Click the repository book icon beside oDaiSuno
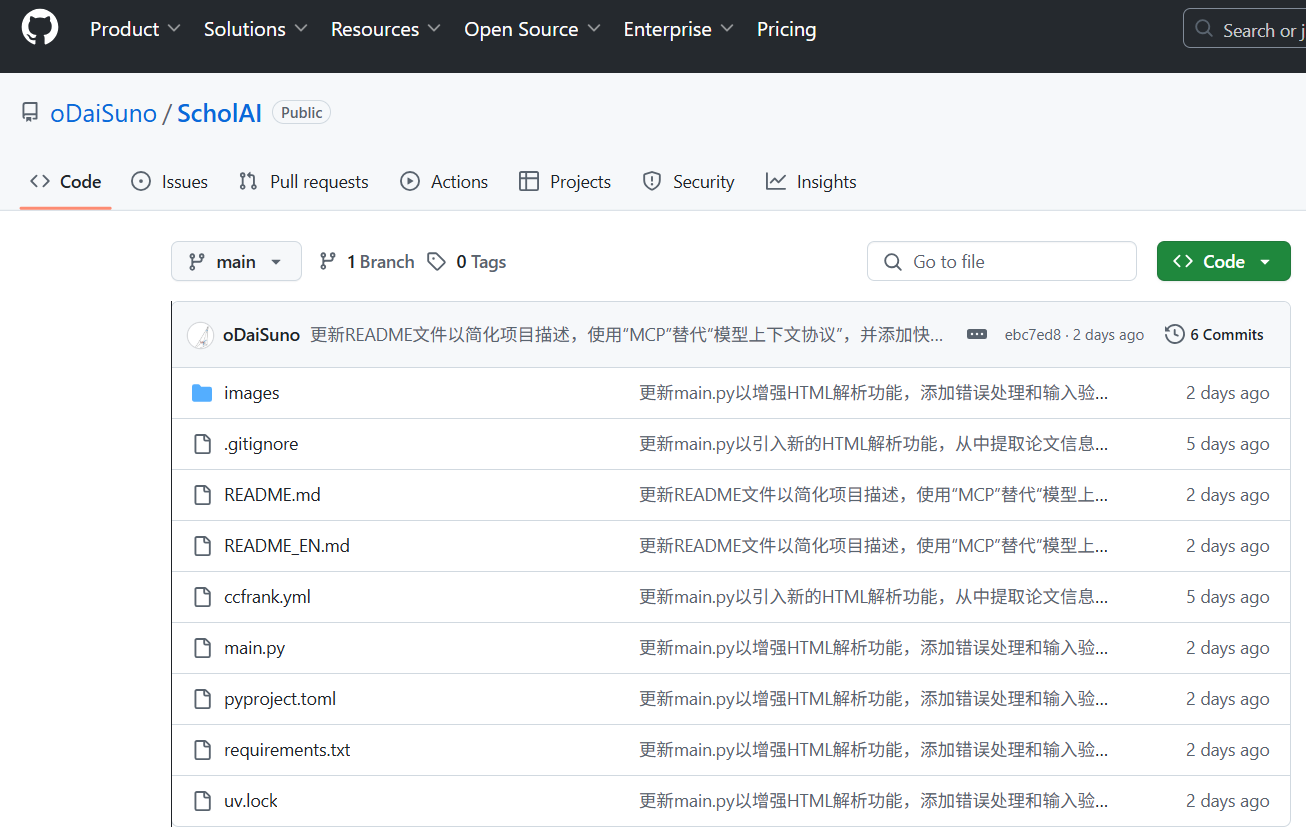Viewport: 1306px width, 834px height. (30, 113)
